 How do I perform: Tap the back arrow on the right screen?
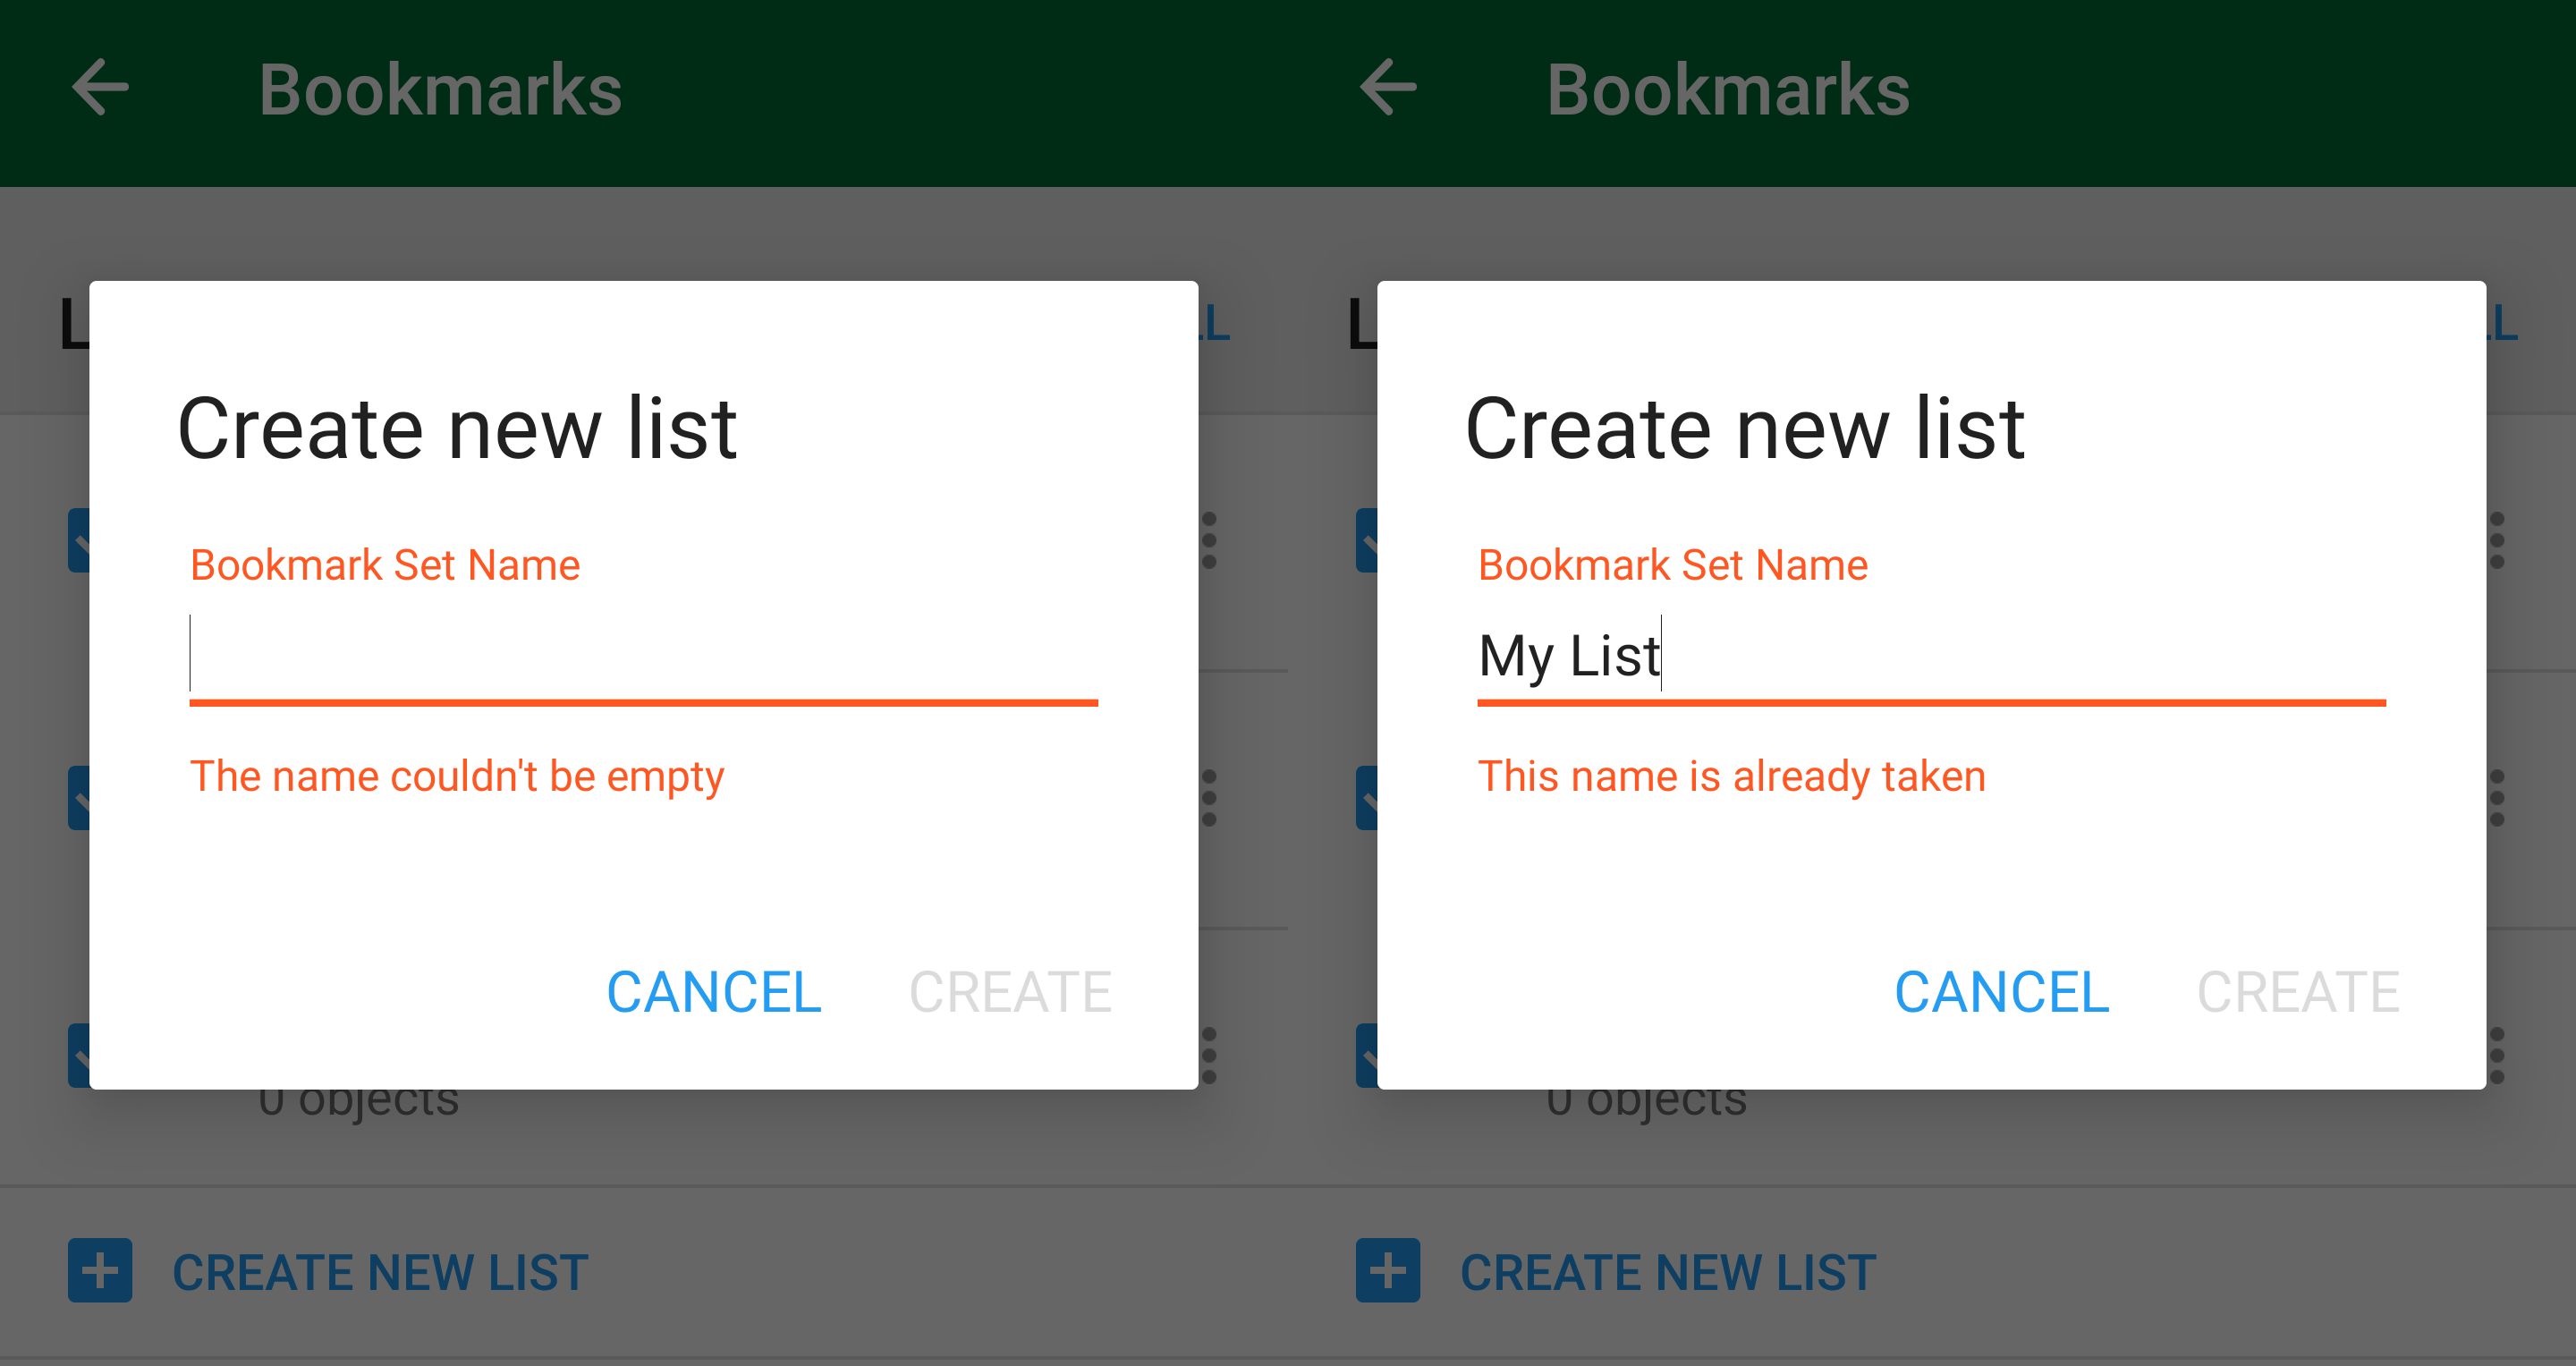tap(1388, 89)
